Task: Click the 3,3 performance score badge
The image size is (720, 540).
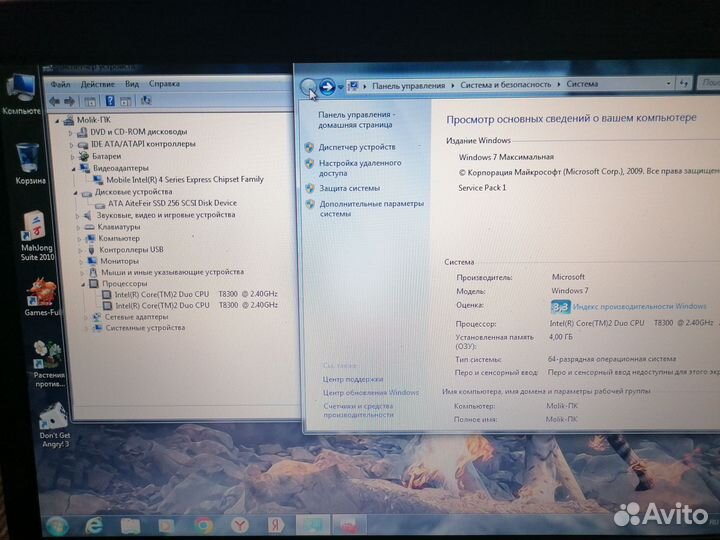Action: tap(560, 307)
